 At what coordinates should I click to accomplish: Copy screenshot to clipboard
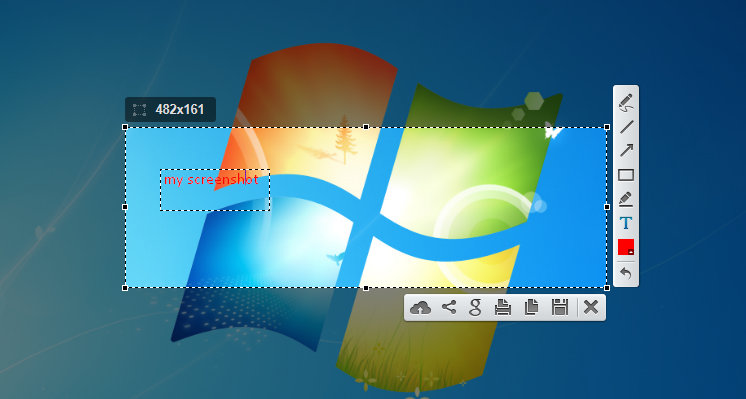point(531,308)
